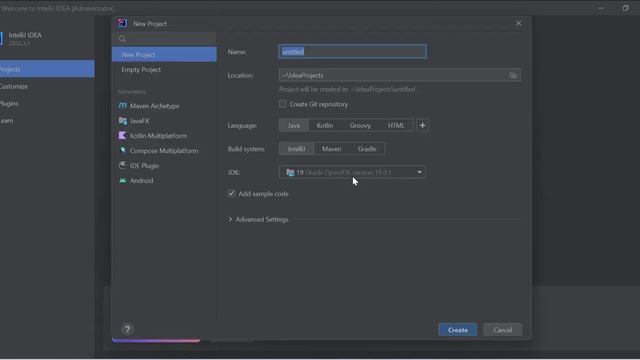Click the JavaFX generator icon
This screenshot has width=640, height=360.
(122, 121)
